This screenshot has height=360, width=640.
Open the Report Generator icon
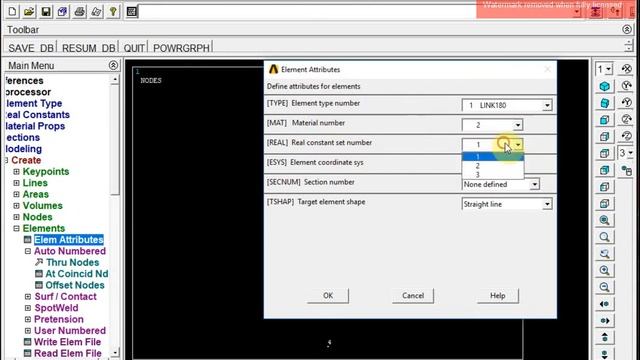[96, 11]
